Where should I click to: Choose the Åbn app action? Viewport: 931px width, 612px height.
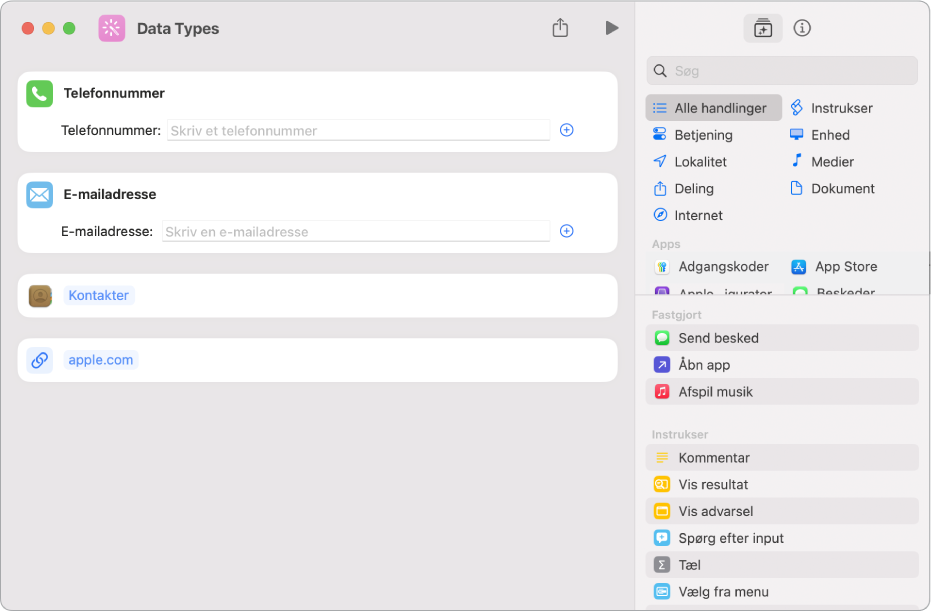pos(782,364)
